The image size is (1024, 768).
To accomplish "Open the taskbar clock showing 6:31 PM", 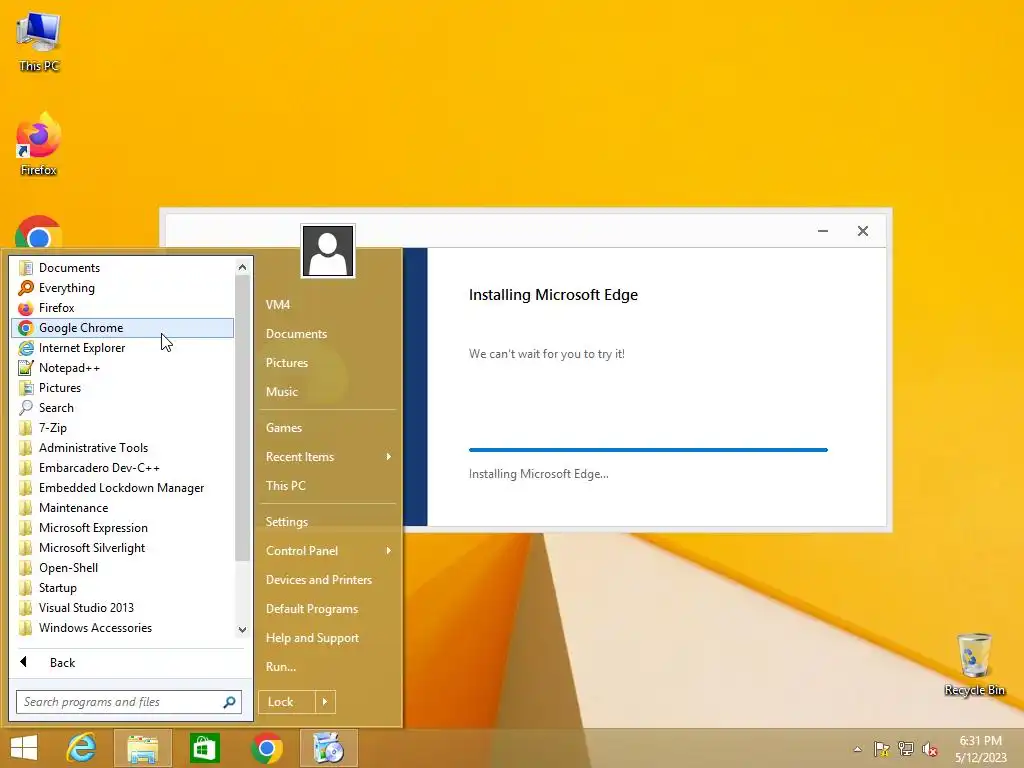I will (980, 749).
